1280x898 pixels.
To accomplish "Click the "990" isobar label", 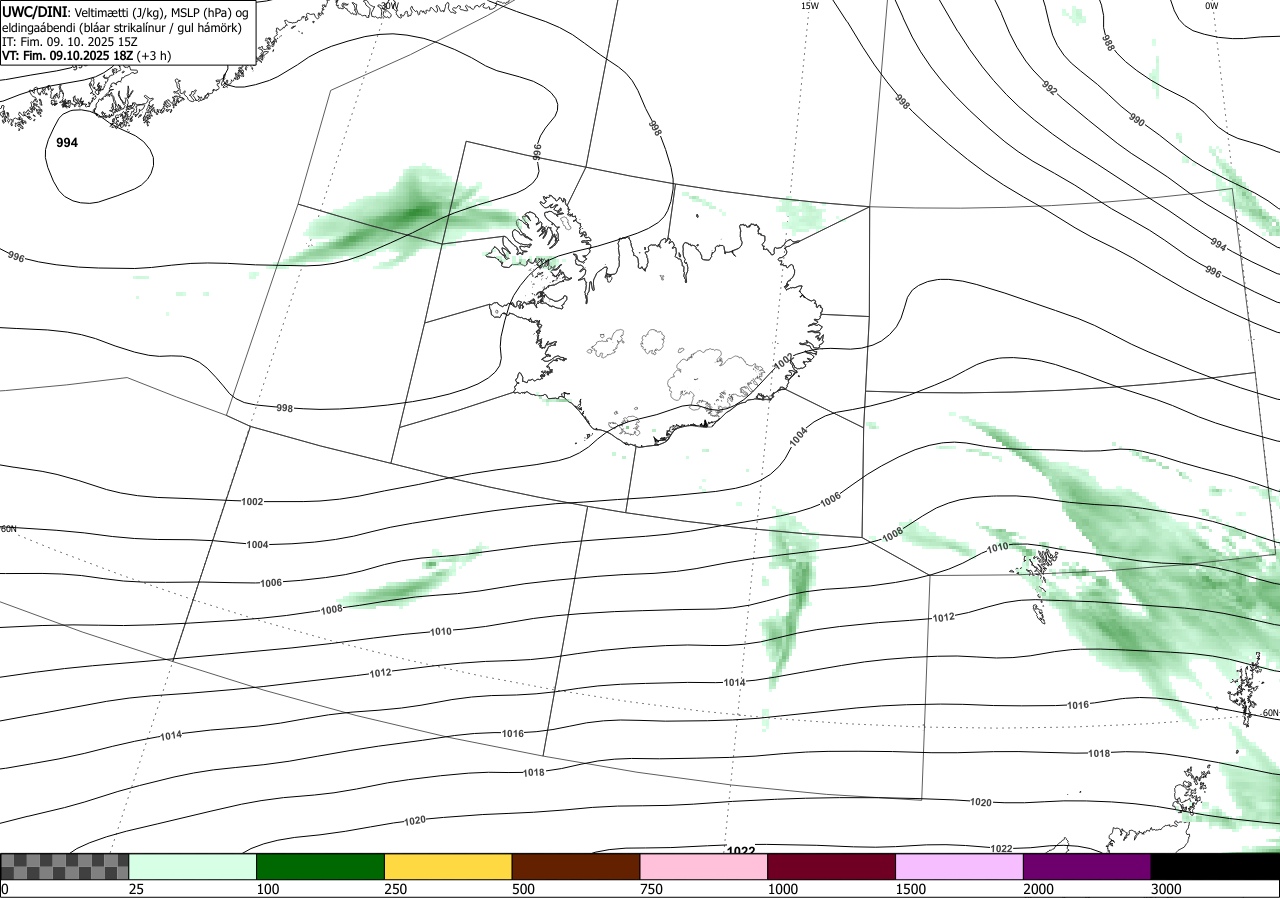I will click(x=1137, y=121).
